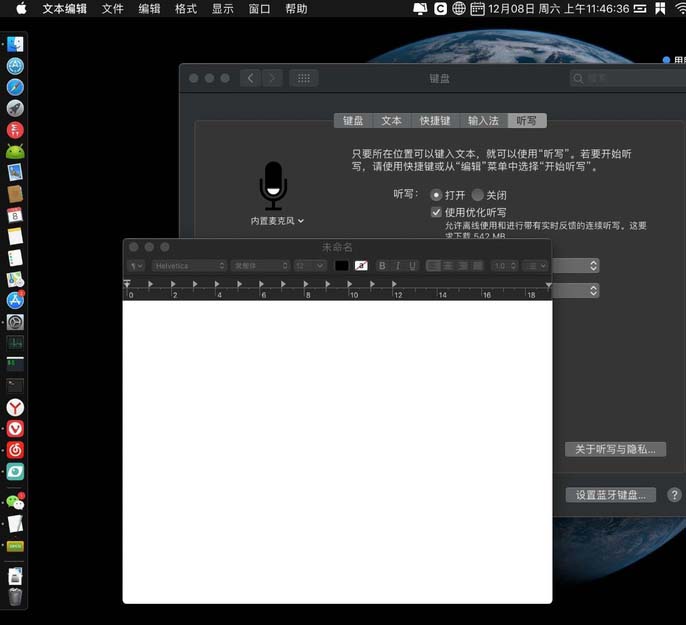Set justified text alignment in TextEdit toolbar

coord(477,266)
